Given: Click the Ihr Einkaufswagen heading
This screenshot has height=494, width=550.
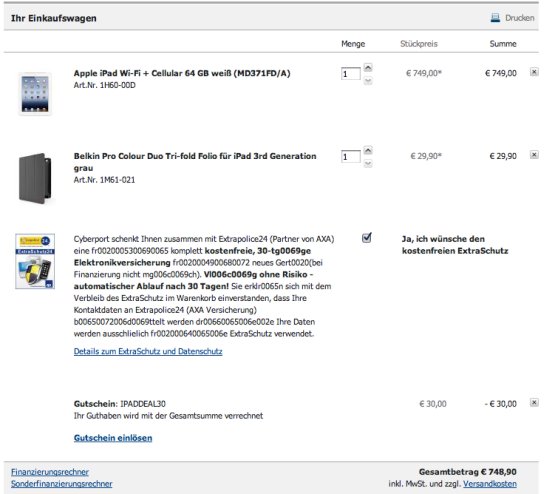Looking at the screenshot, I should point(54,18).
